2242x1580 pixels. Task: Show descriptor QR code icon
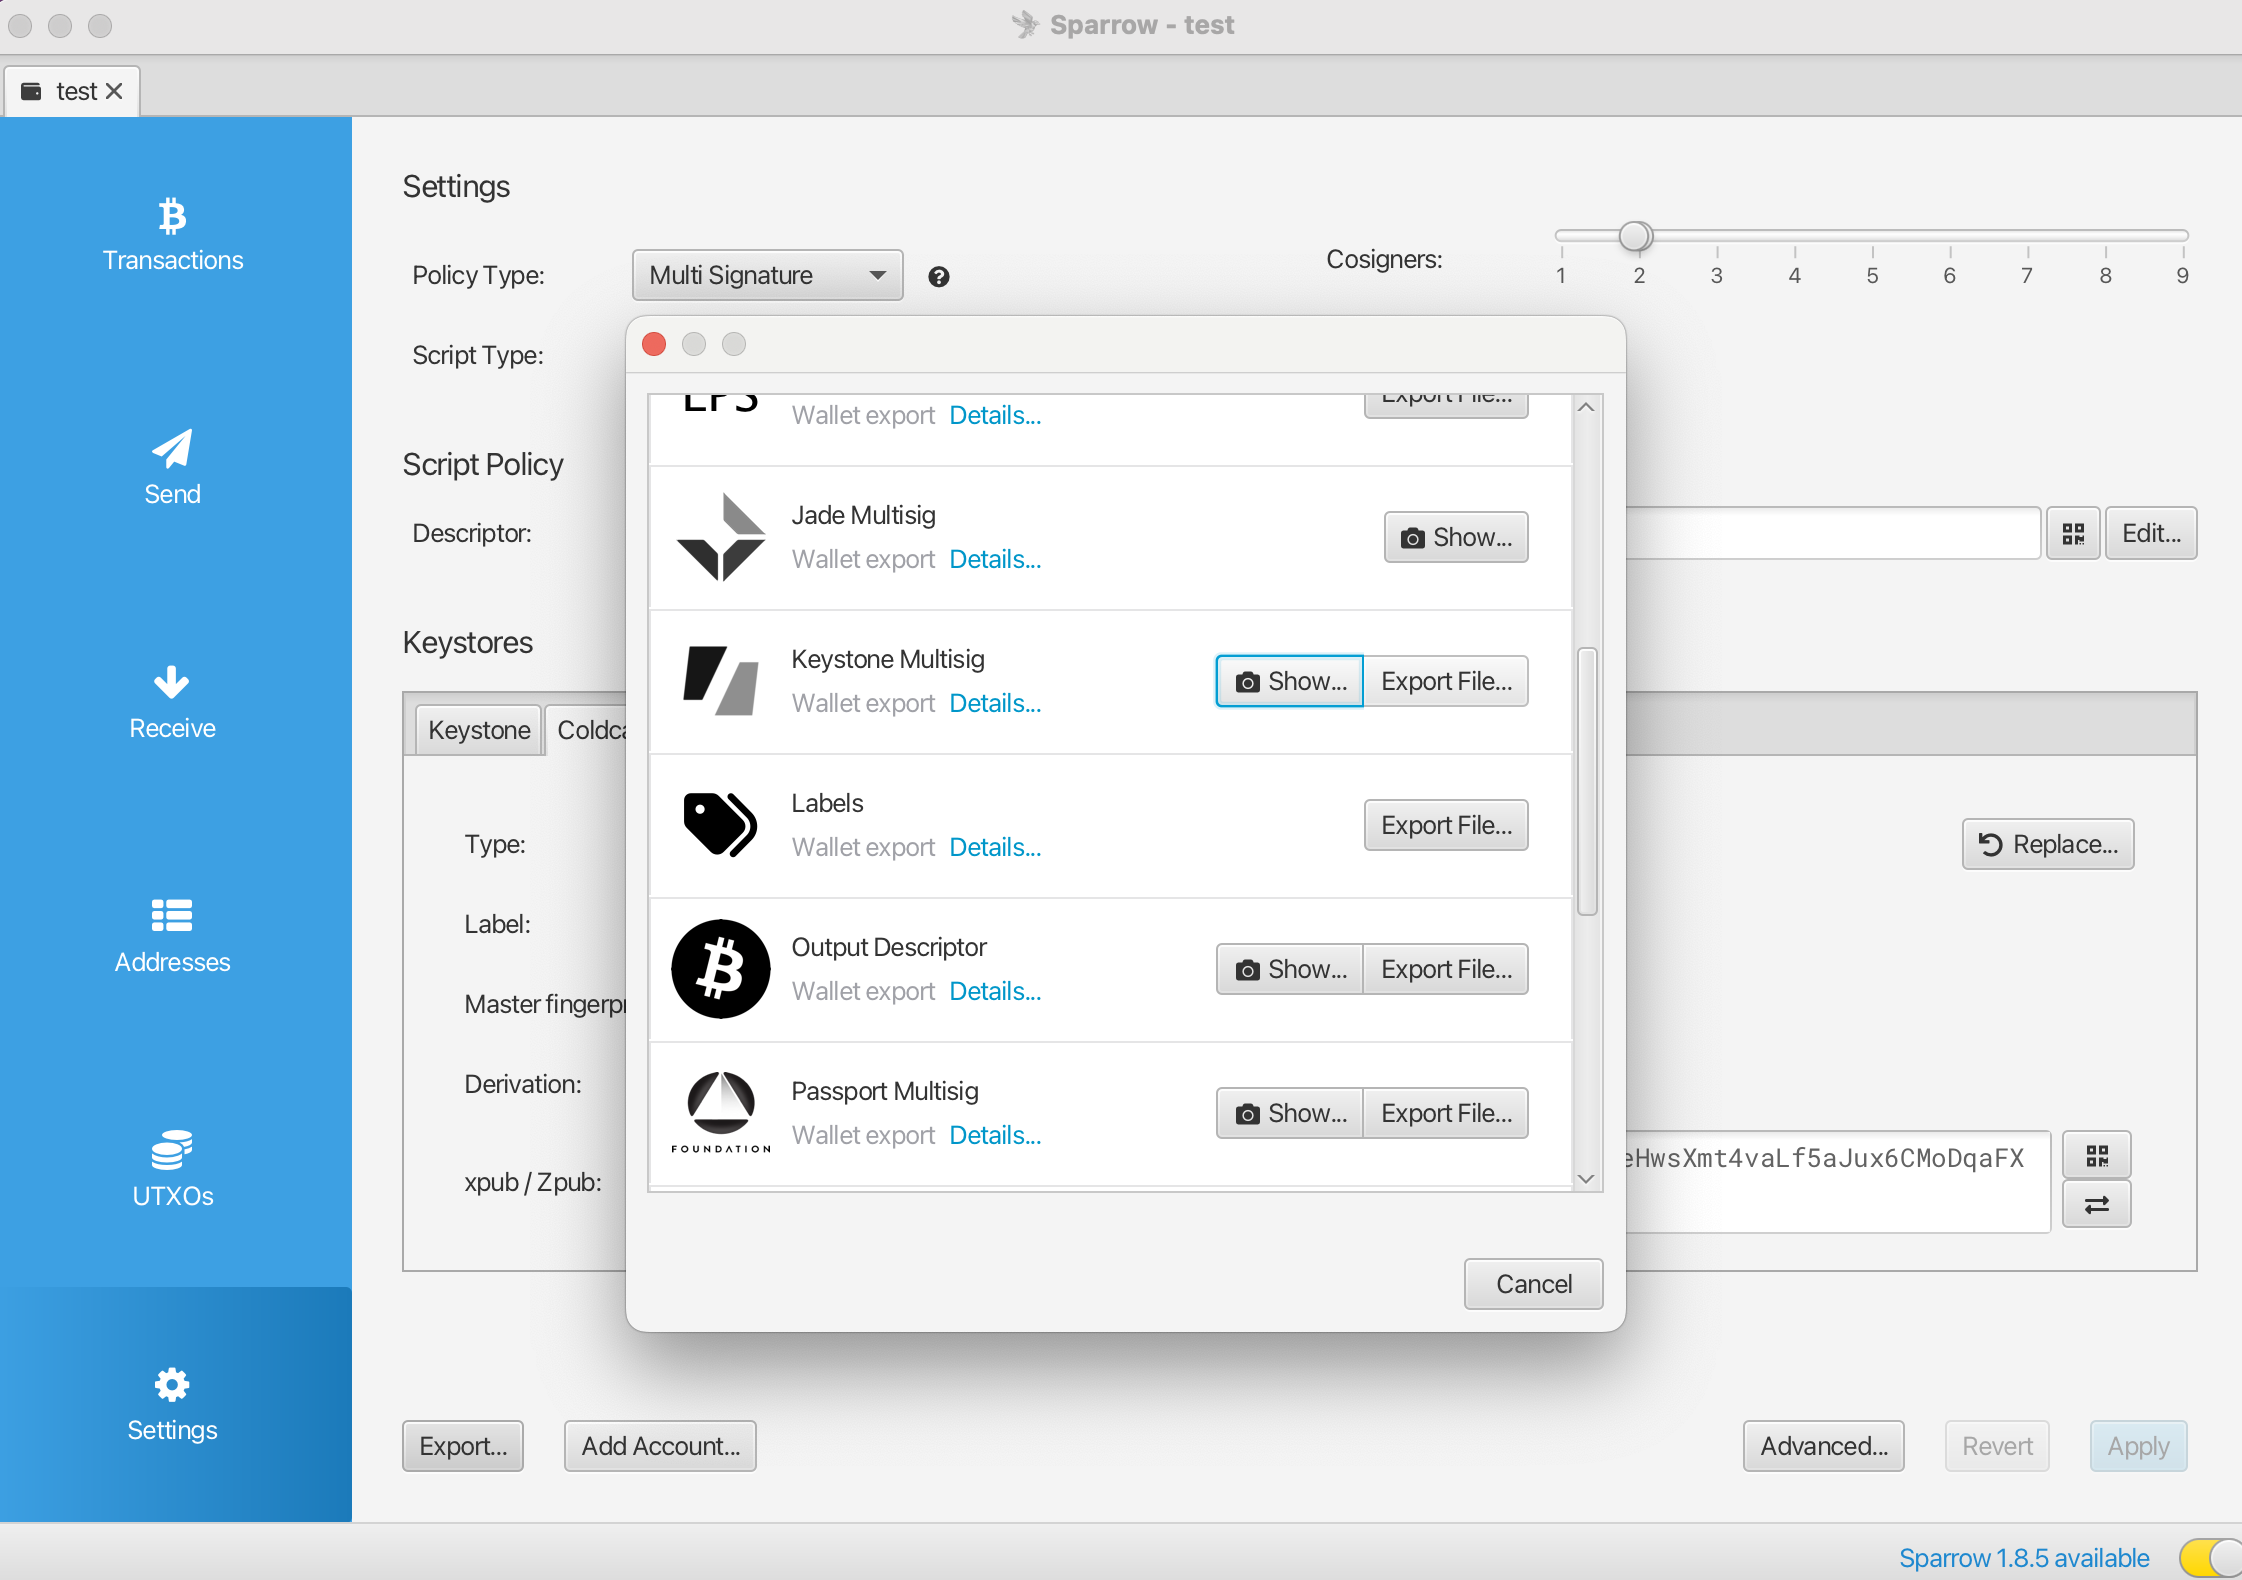coord(2072,534)
